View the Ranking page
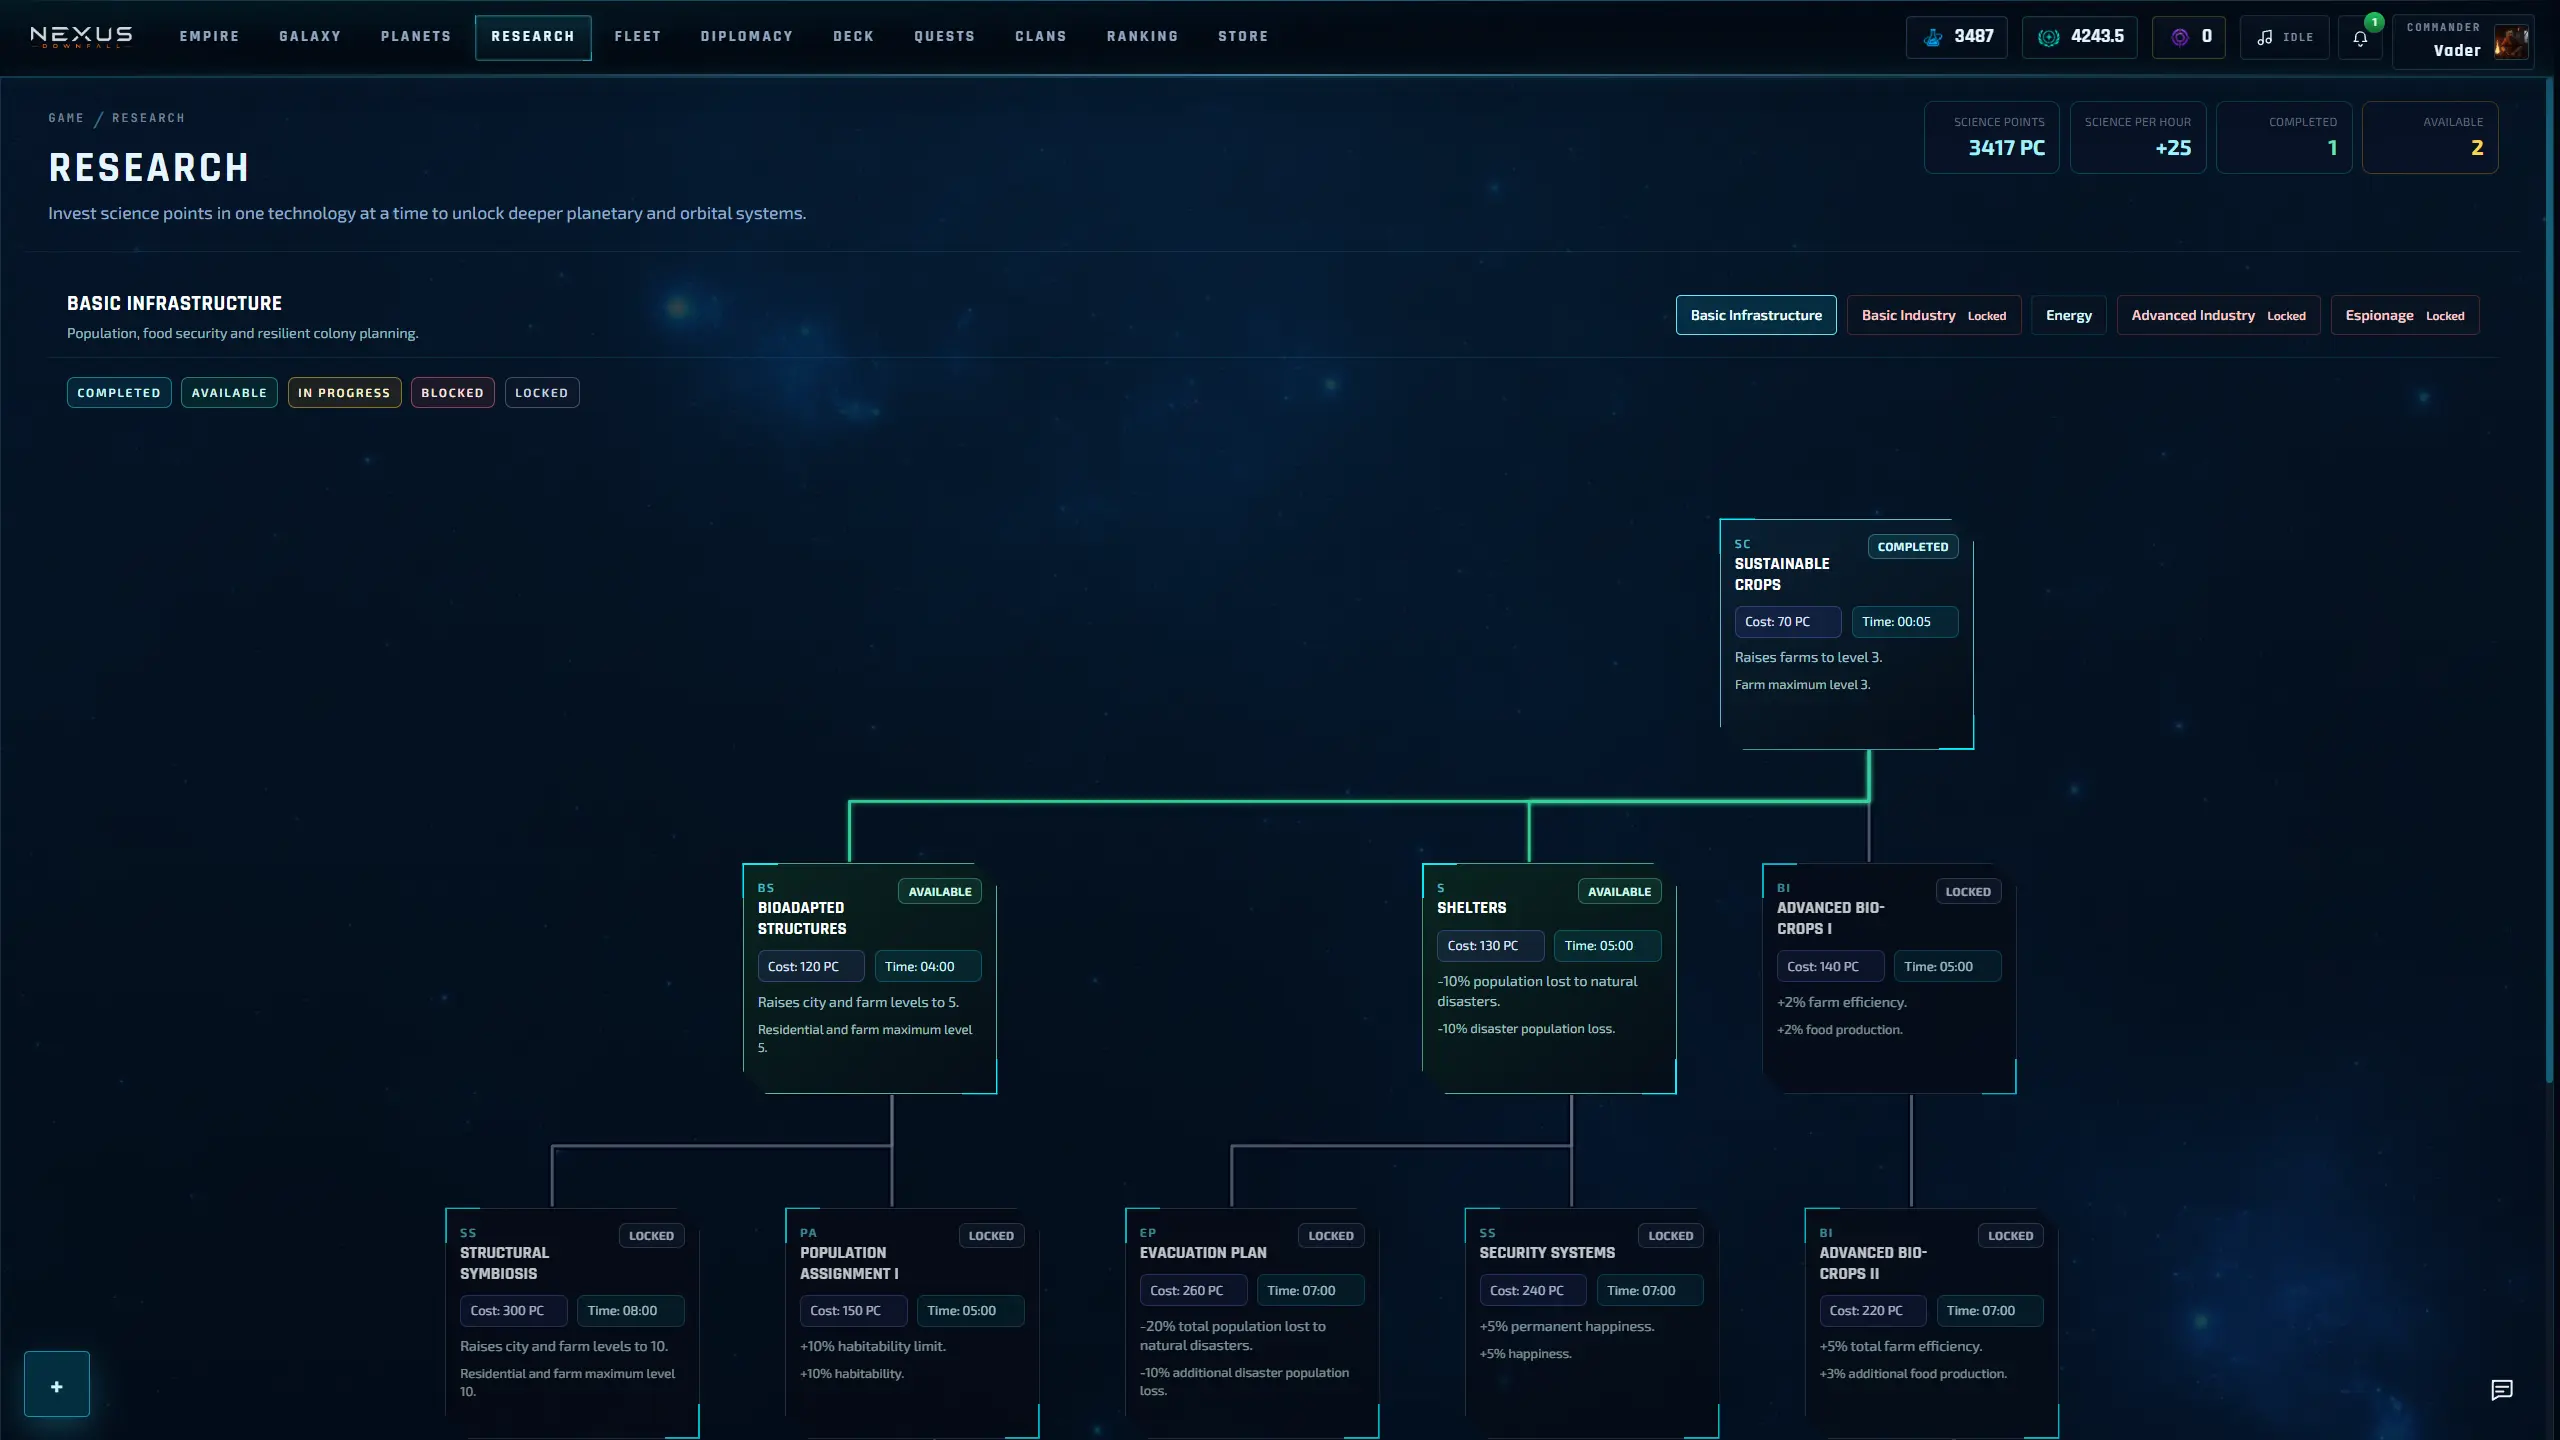 point(1143,37)
